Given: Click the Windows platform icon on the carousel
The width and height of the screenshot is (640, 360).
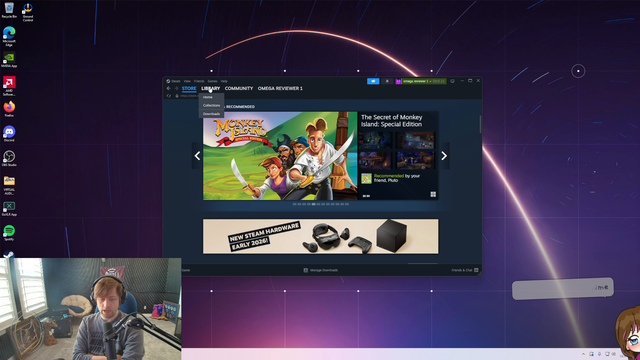Looking at the screenshot, I should [433, 195].
